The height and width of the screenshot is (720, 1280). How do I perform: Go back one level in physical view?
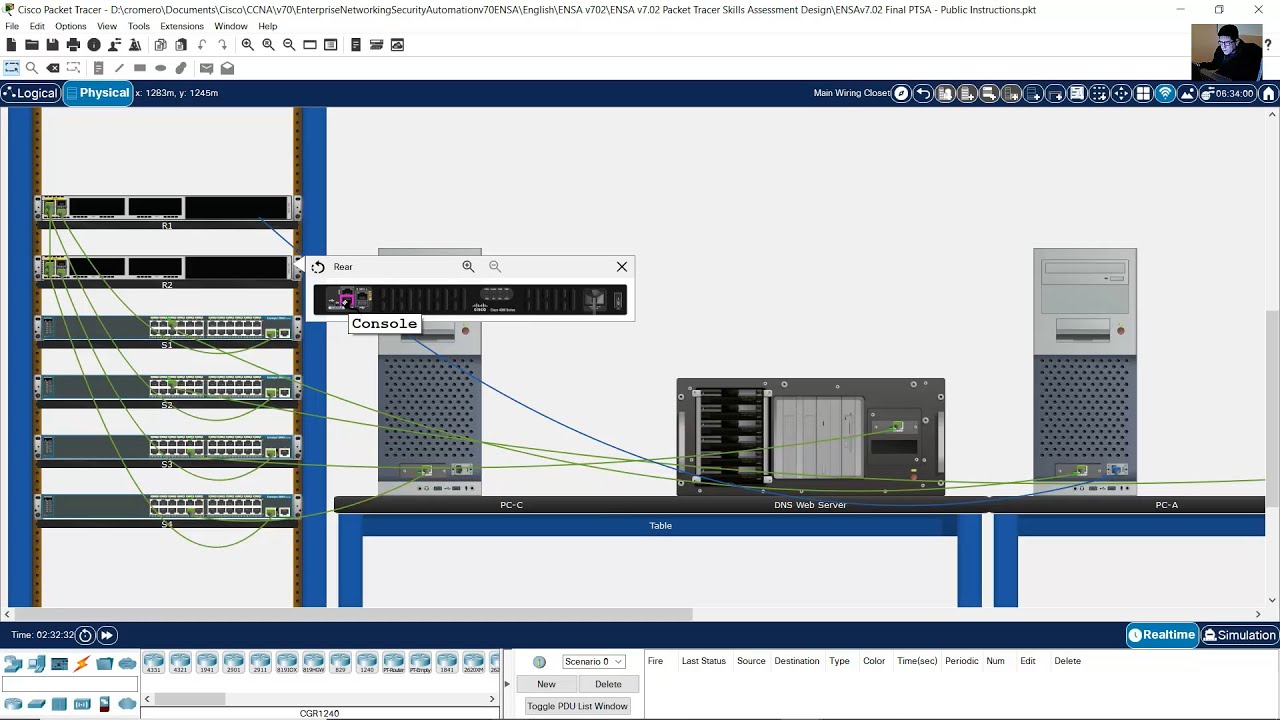923,93
